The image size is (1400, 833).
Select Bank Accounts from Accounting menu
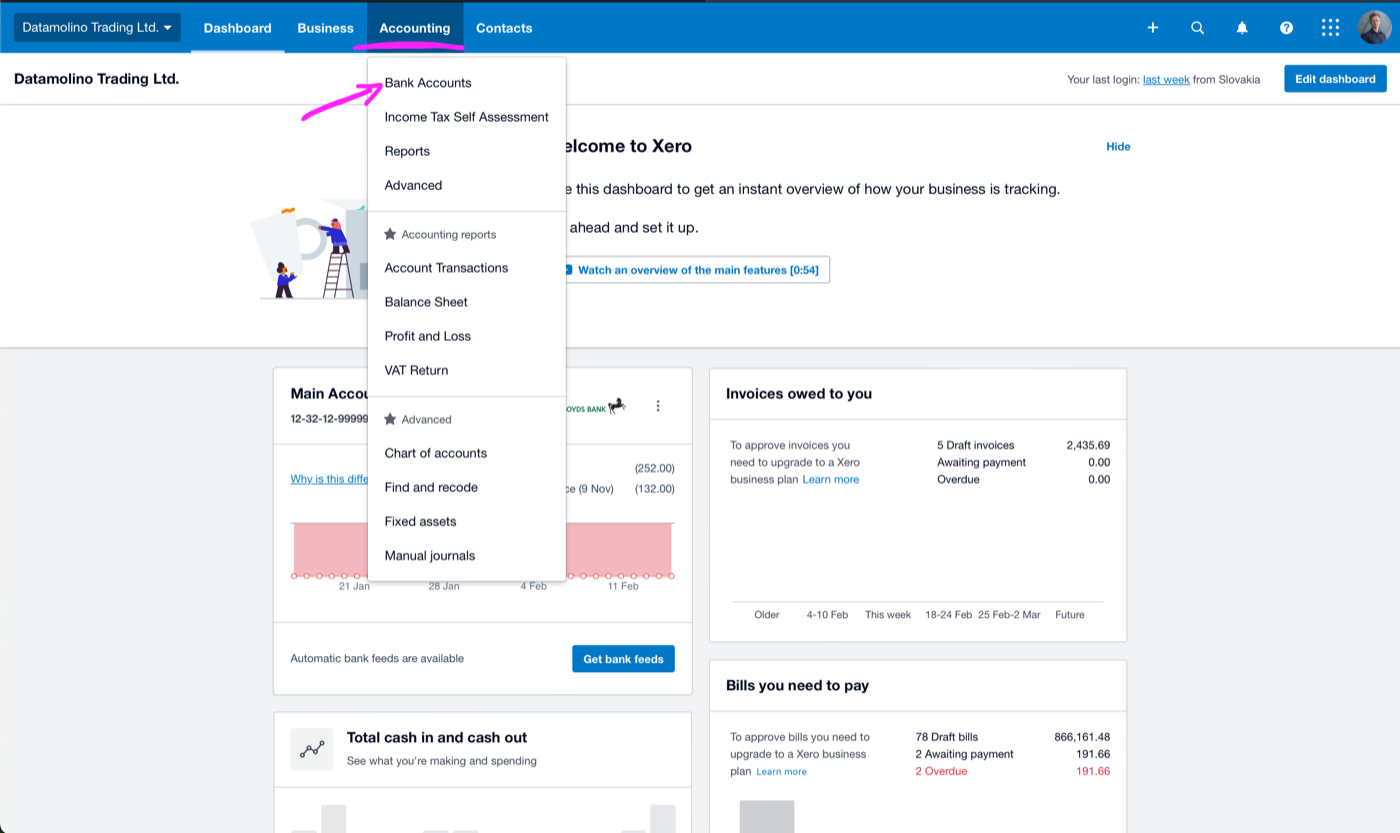click(428, 83)
